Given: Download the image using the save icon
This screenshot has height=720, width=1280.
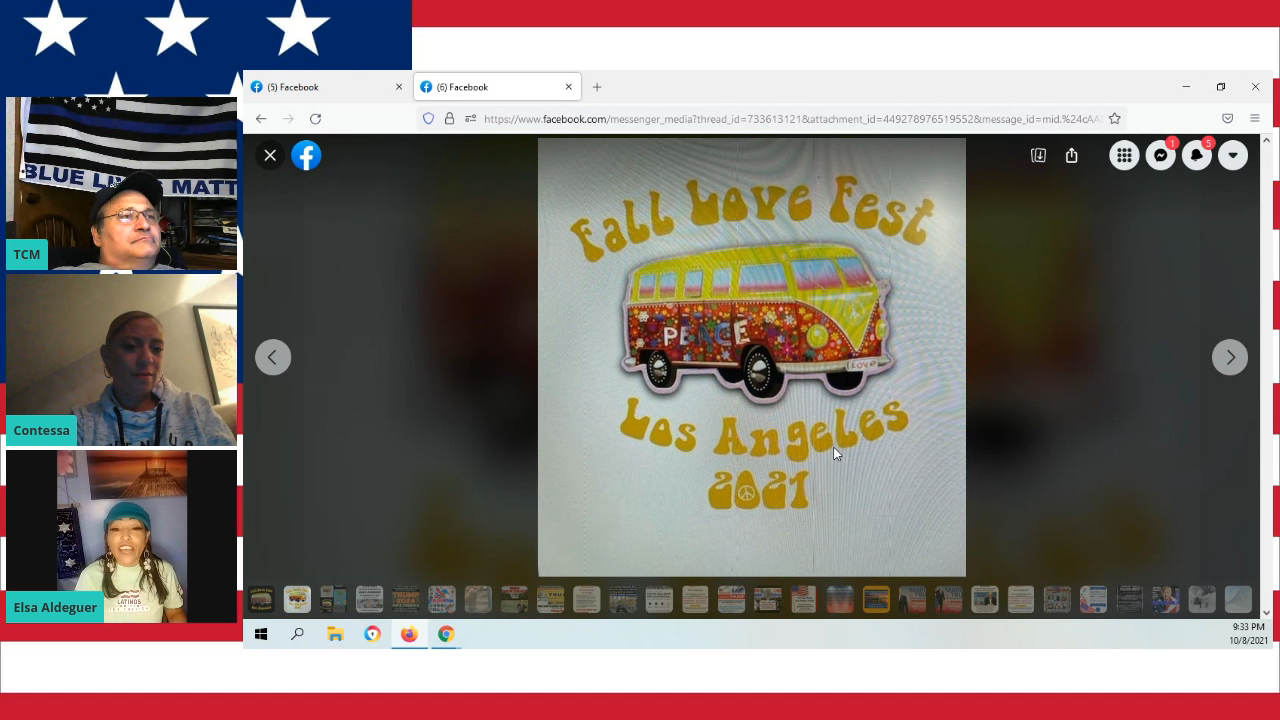Looking at the screenshot, I should click(1038, 155).
